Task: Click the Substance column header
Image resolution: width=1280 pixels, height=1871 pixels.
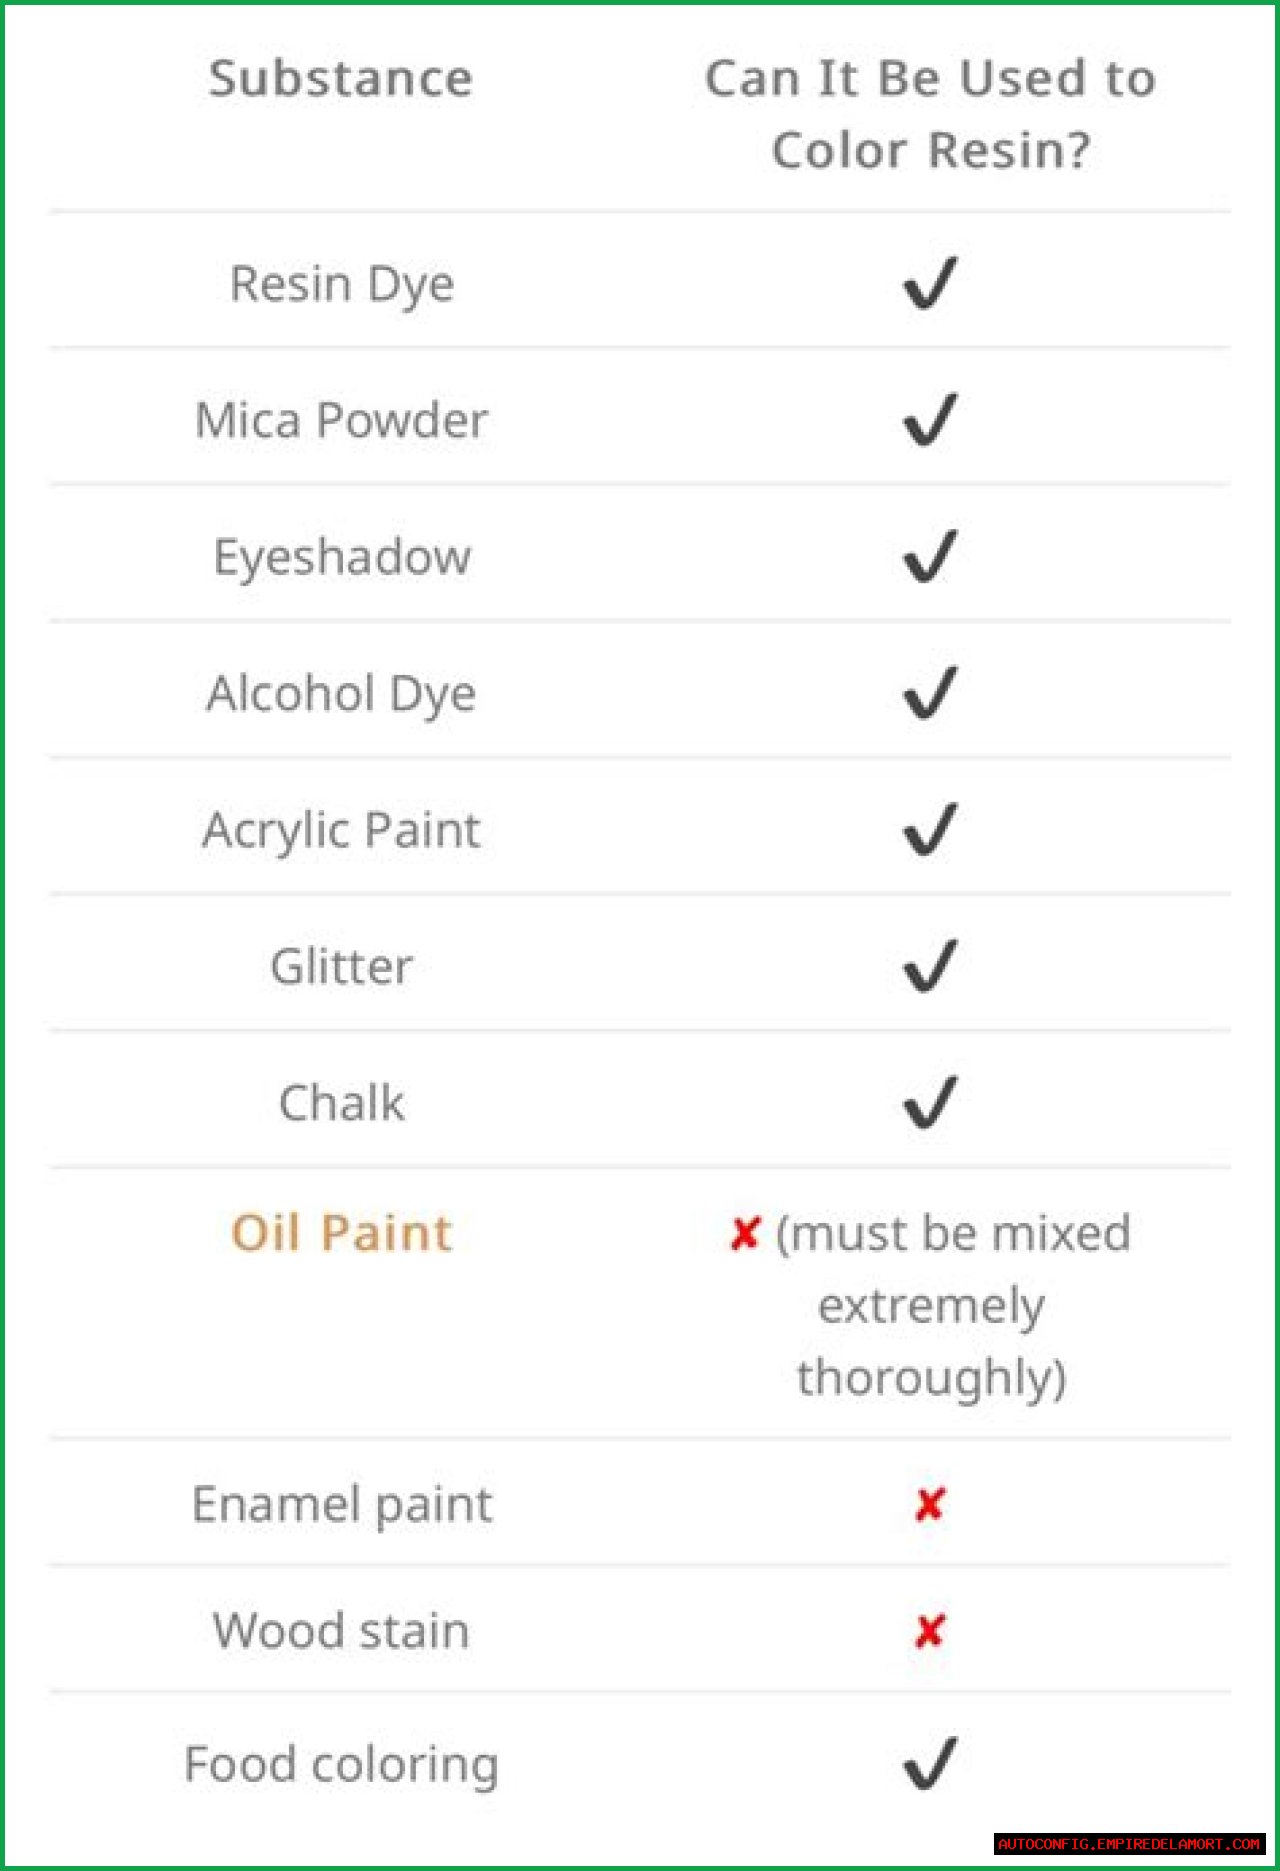Action: tap(340, 79)
